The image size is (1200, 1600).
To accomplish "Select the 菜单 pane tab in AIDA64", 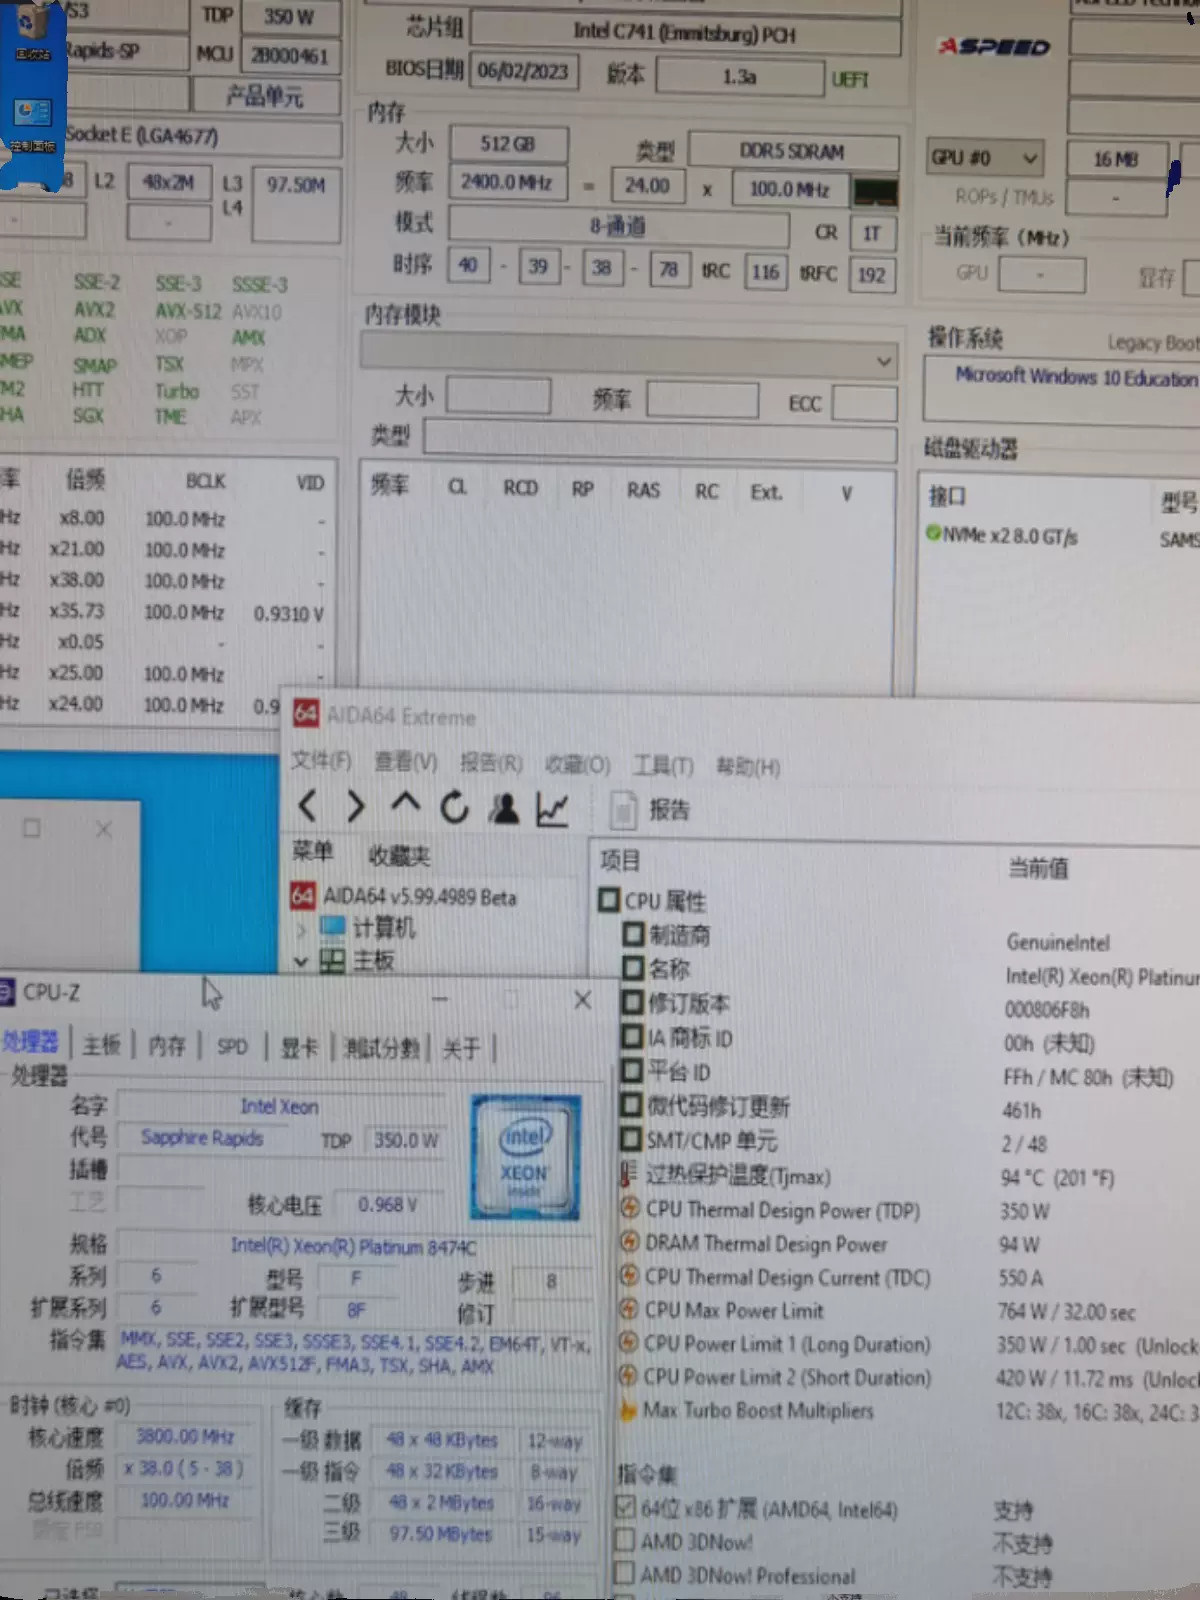I will [x=313, y=852].
